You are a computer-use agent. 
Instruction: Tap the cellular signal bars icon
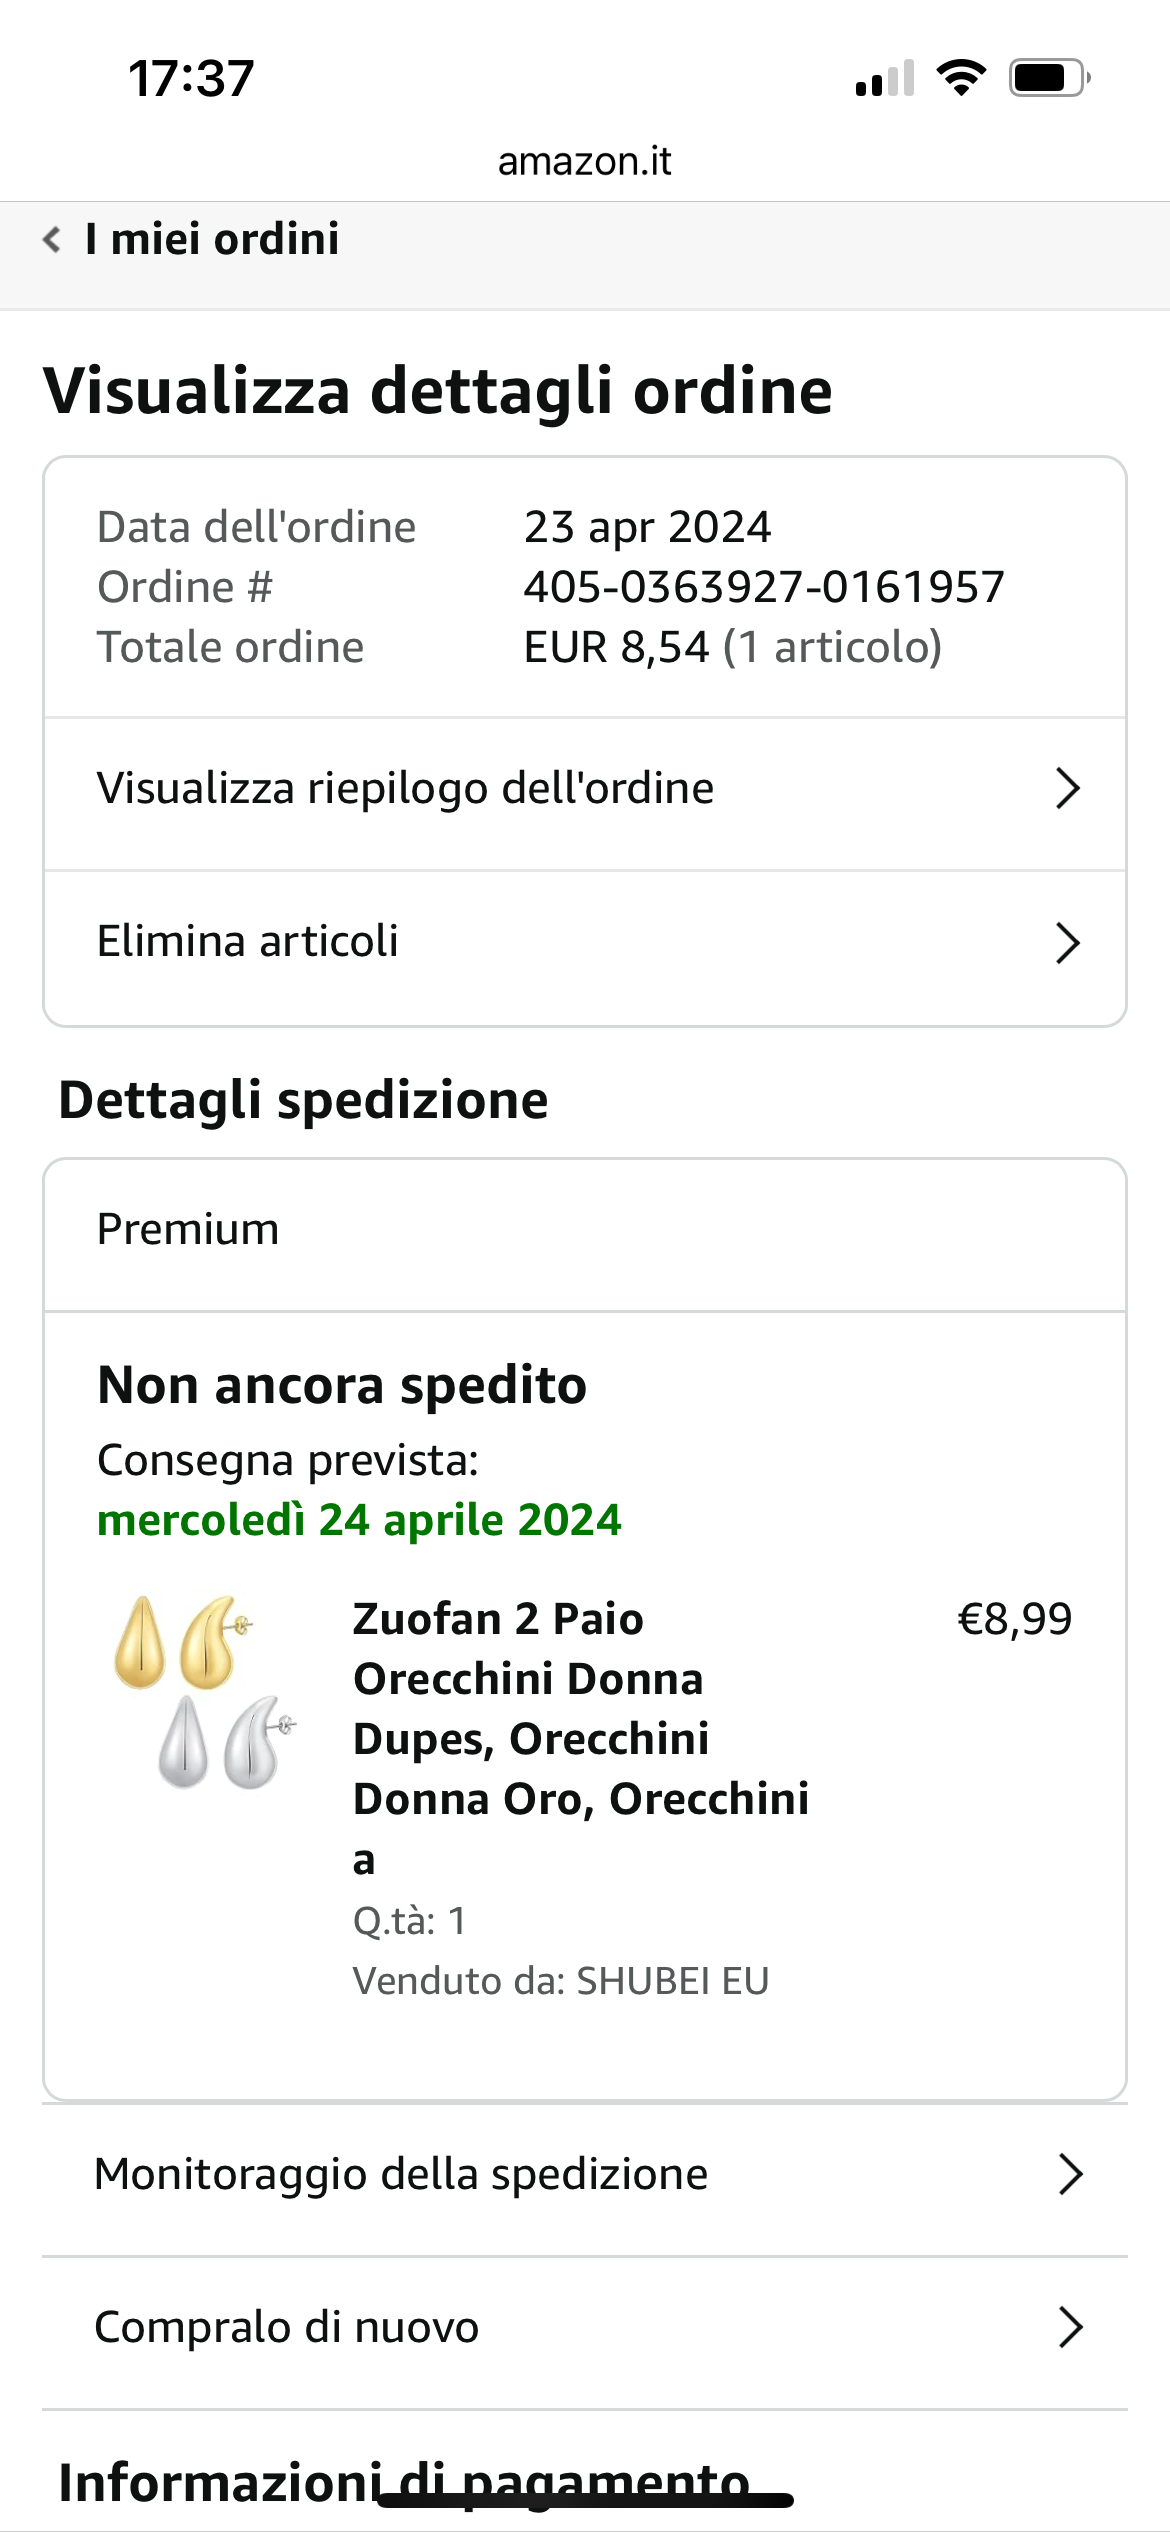point(885,79)
